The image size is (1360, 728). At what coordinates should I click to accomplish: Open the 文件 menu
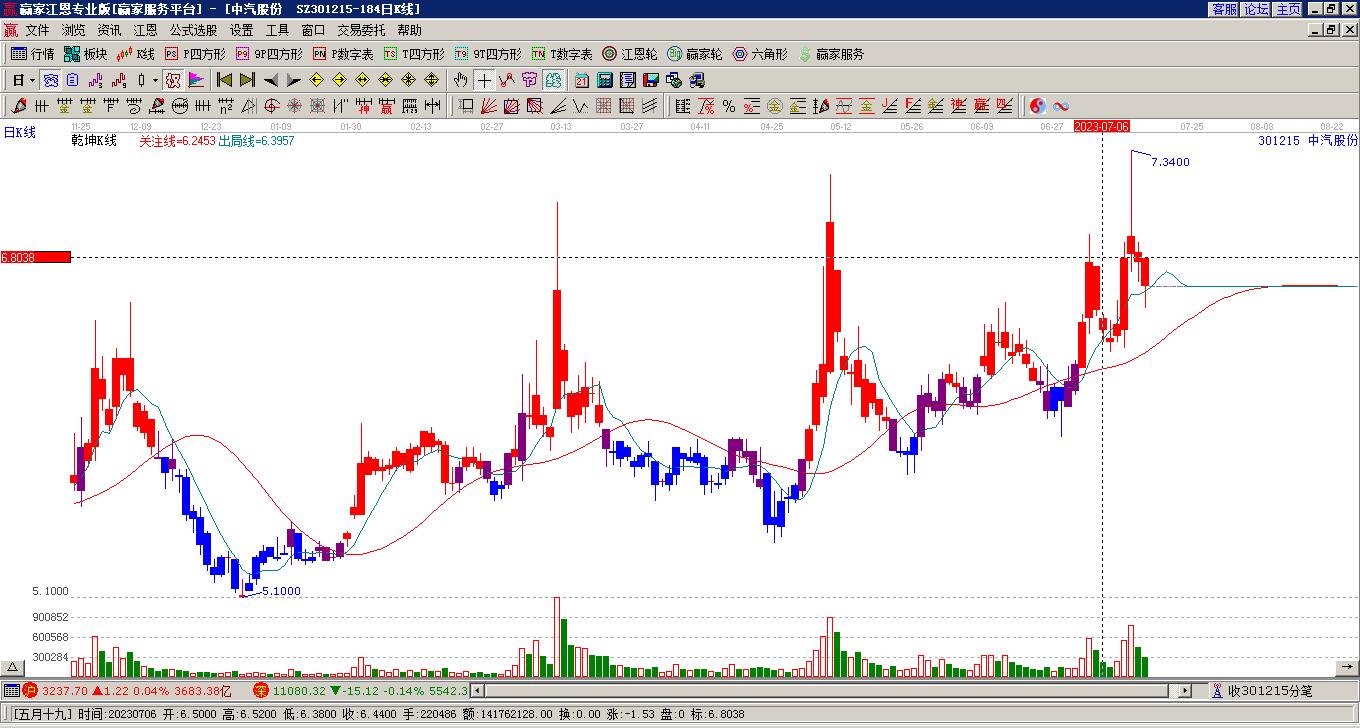[x=37, y=31]
